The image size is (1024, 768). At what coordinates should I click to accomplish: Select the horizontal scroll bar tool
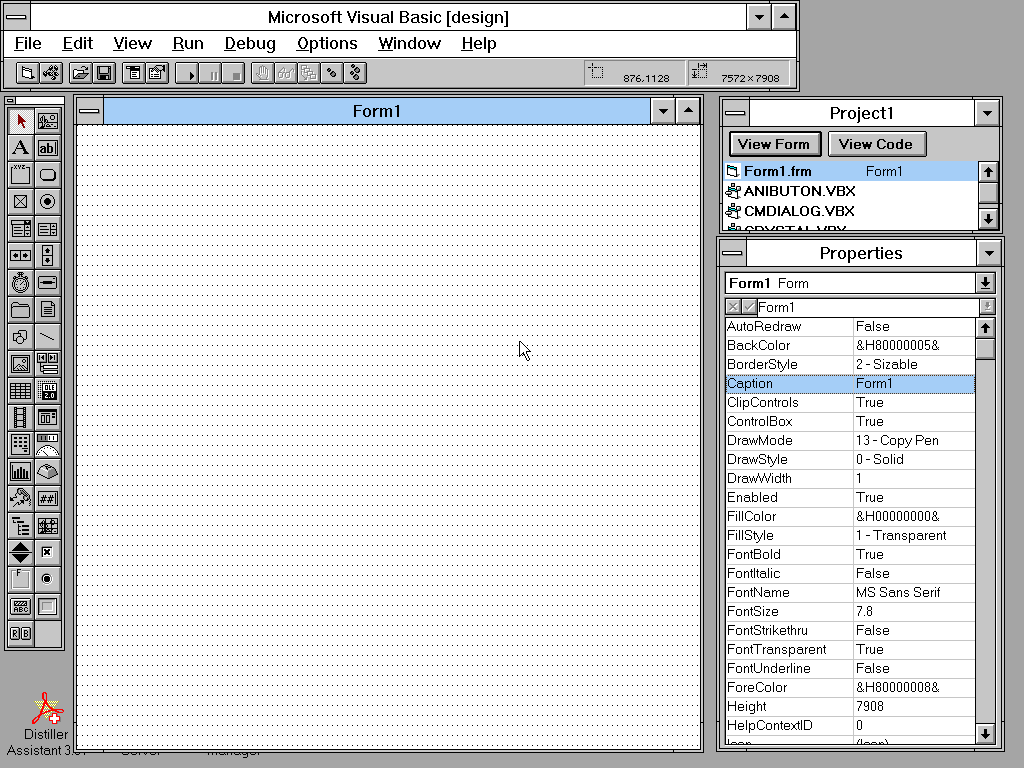click(x=20, y=255)
